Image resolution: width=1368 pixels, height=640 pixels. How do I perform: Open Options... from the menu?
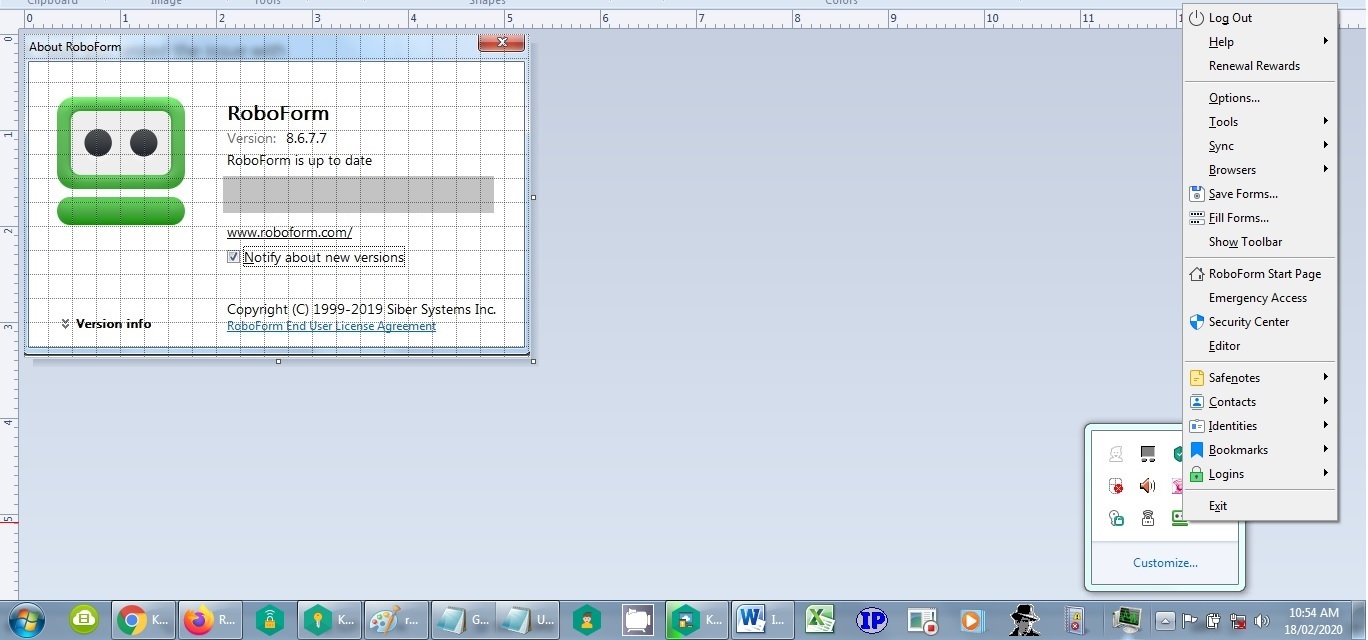pos(1234,97)
